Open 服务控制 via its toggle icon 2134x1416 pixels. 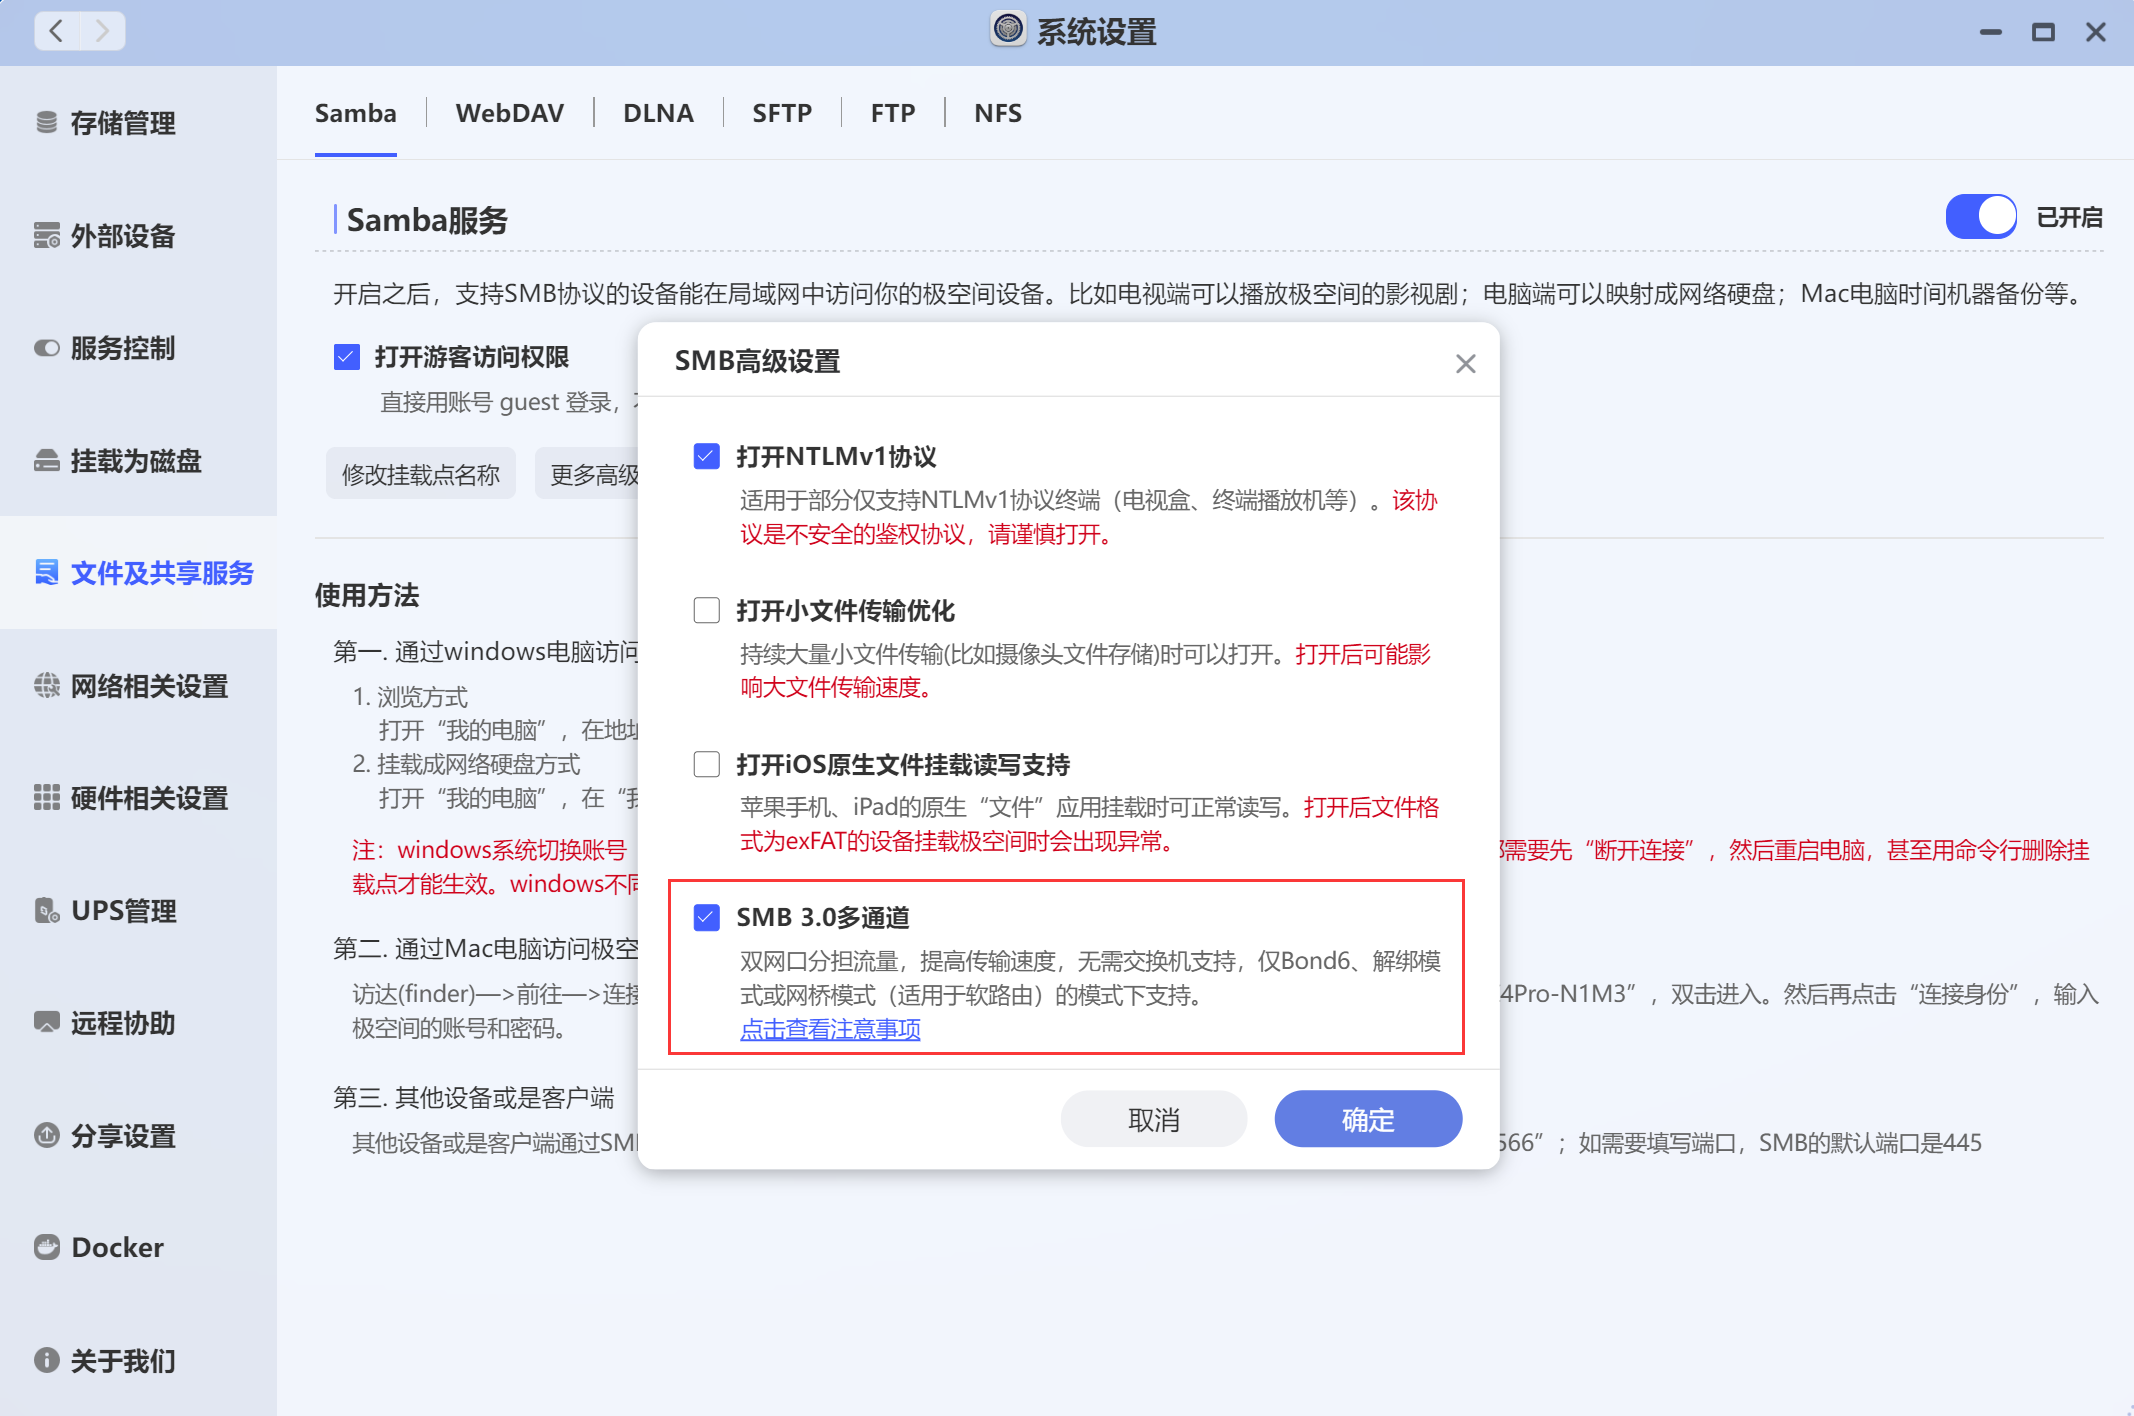(x=46, y=348)
